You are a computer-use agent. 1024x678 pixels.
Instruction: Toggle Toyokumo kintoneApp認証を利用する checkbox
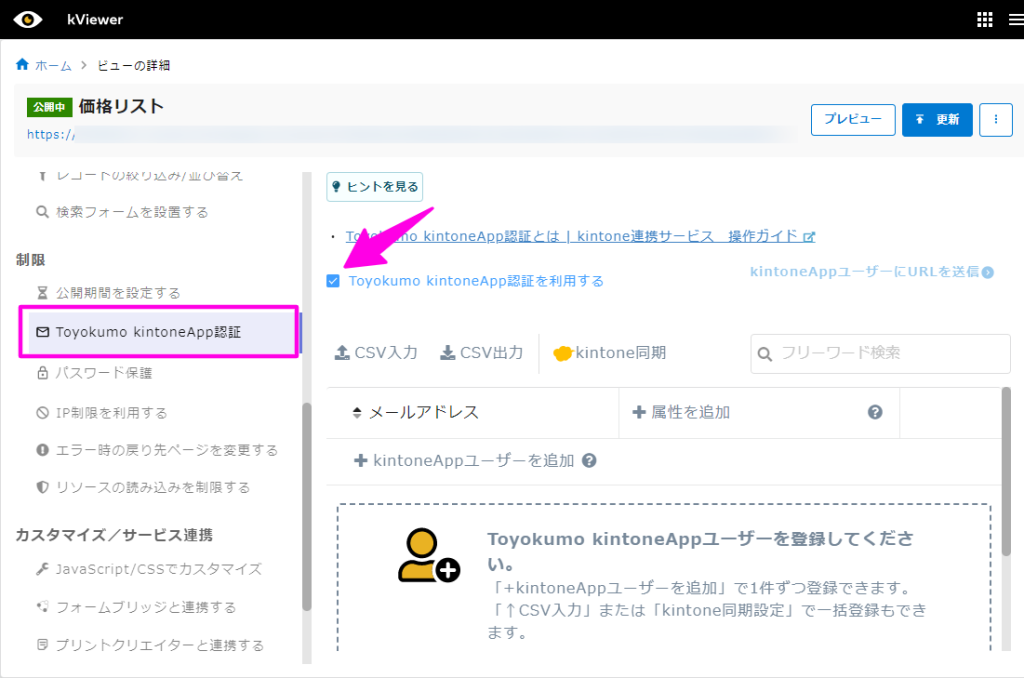coord(333,281)
